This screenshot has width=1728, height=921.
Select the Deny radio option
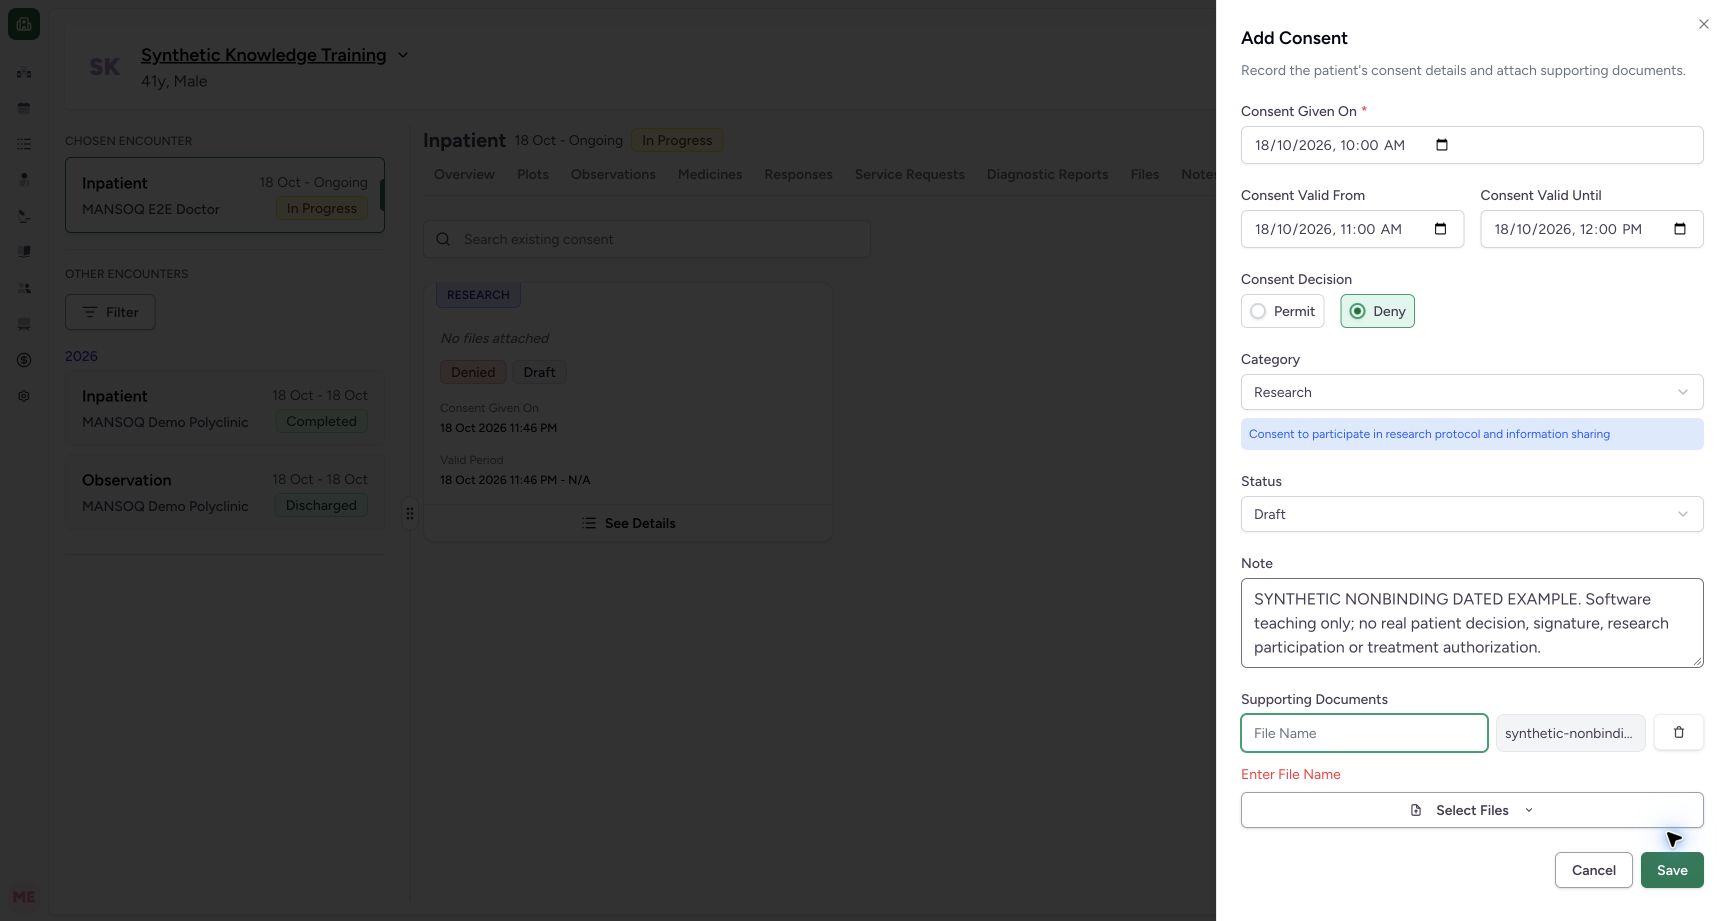1377,311
